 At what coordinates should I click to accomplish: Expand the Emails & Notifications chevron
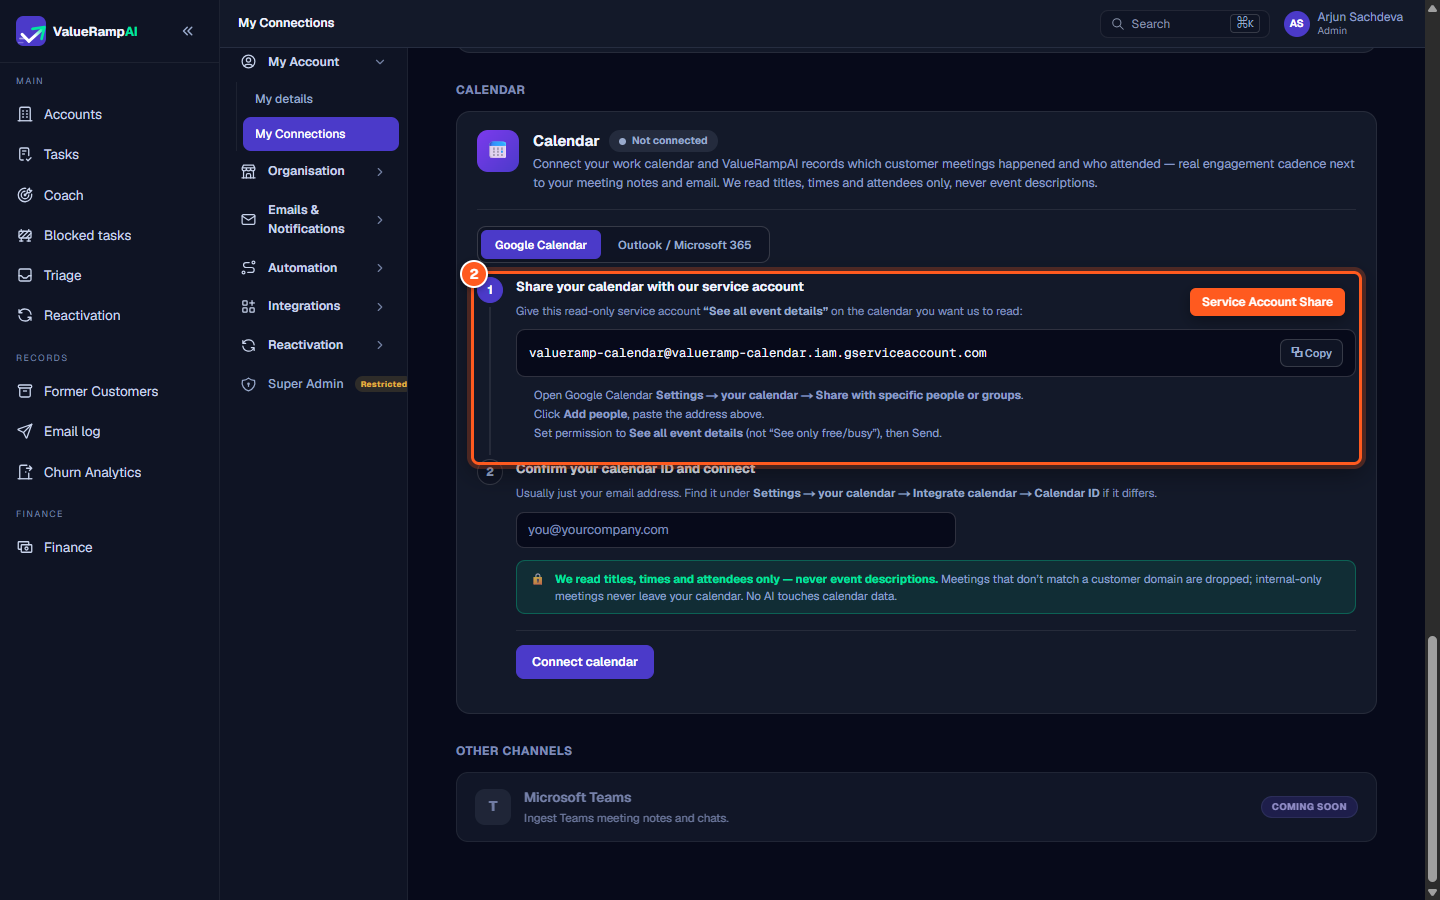coord(380,220)
